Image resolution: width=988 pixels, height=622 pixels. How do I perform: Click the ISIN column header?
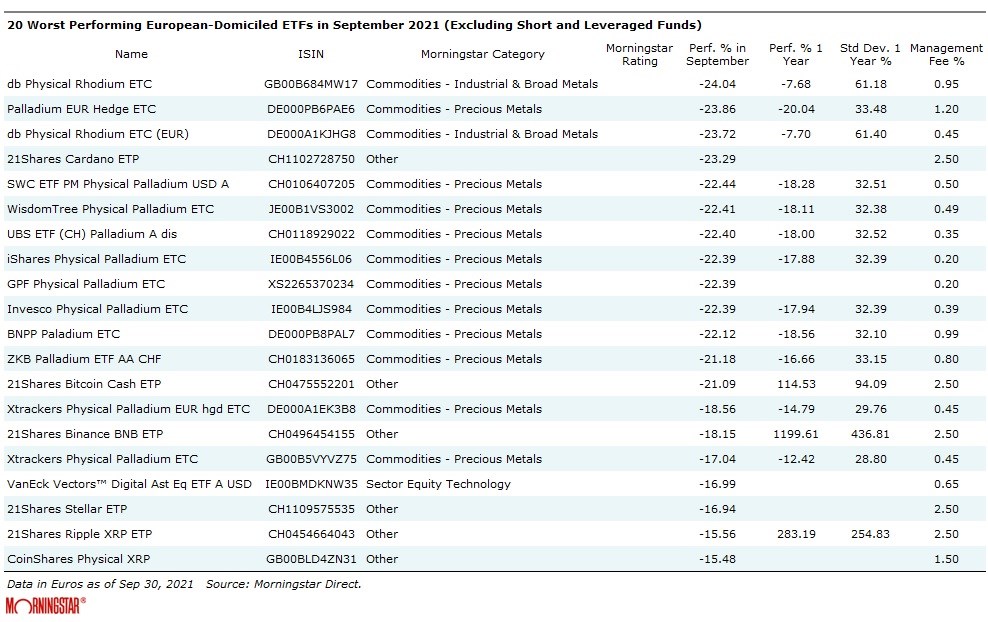coord(311,54)
